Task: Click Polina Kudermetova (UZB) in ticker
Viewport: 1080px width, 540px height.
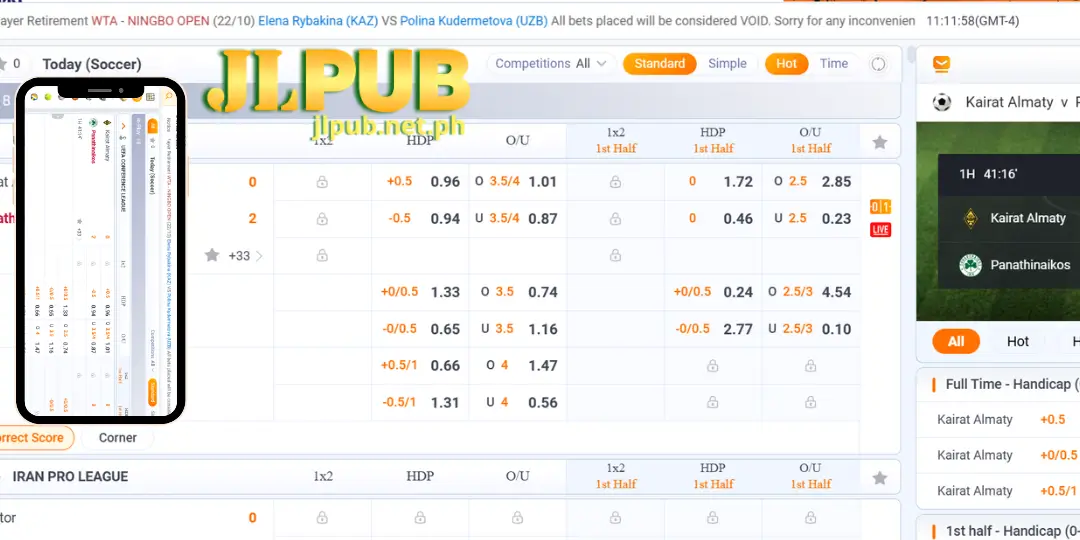Action: [x=474, y=21]
